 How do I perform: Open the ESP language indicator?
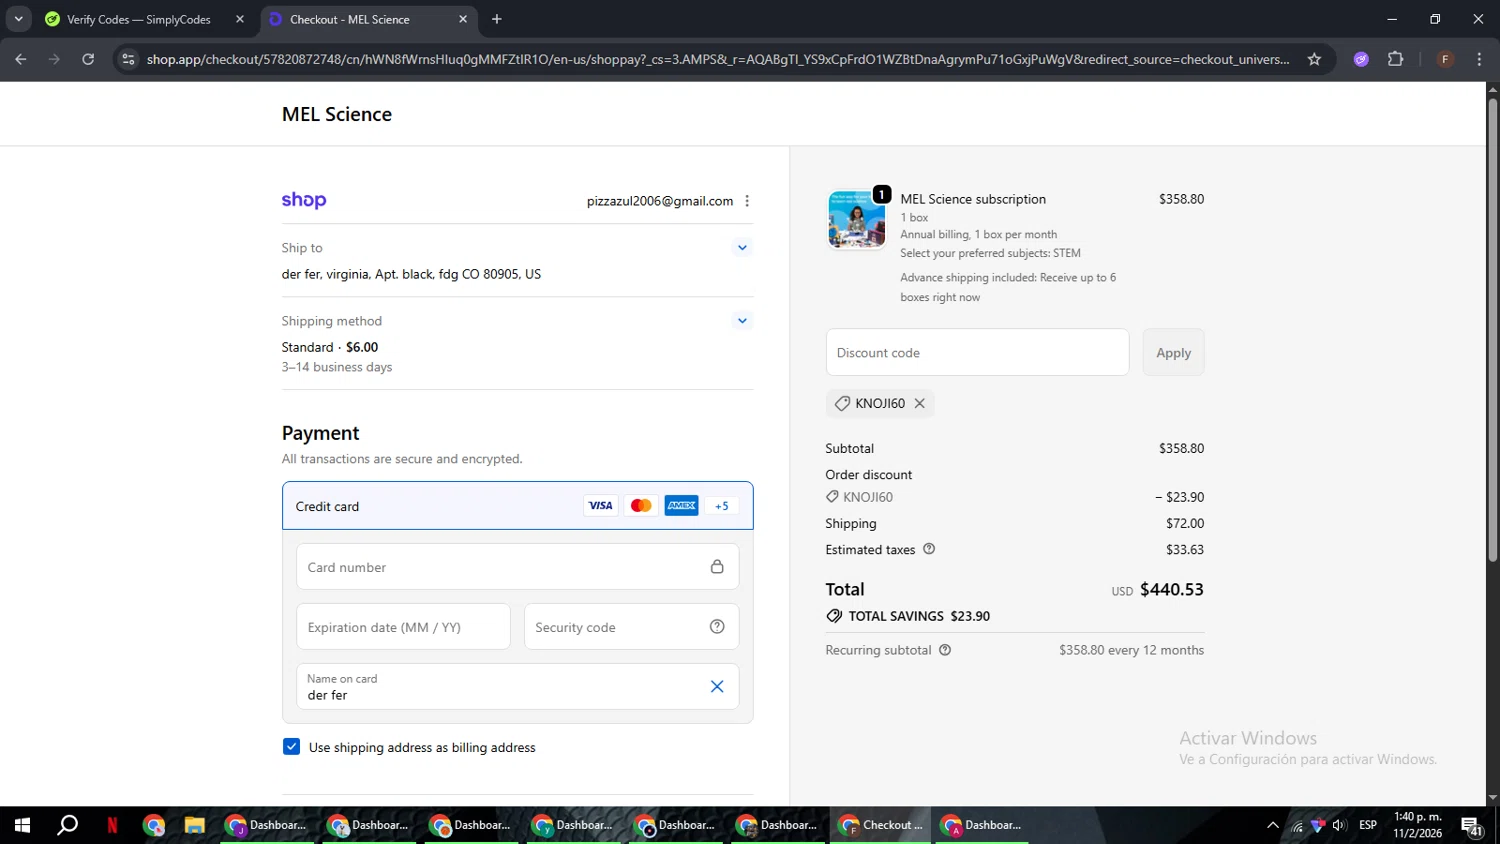pos(1368,825)
